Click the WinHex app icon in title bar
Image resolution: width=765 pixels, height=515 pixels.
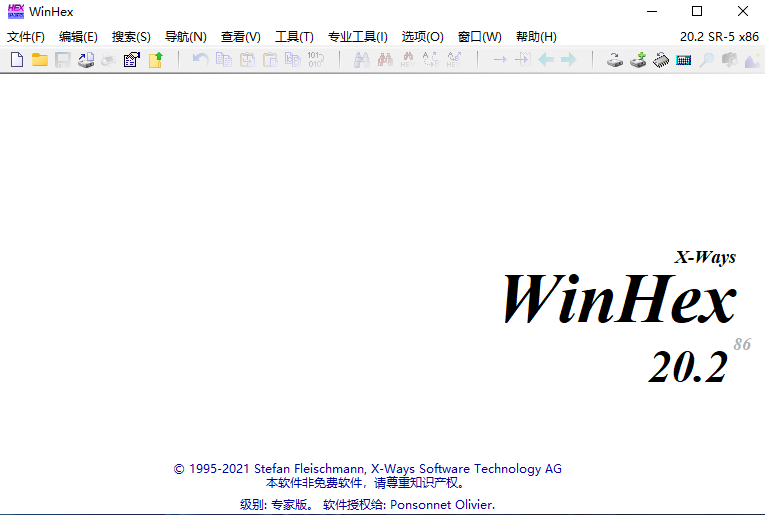(x=16, y=11)
